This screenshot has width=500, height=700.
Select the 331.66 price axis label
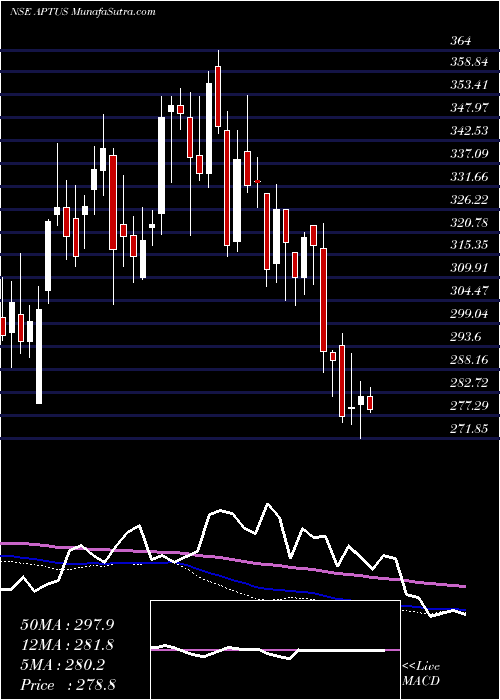[x=468, y=177]
